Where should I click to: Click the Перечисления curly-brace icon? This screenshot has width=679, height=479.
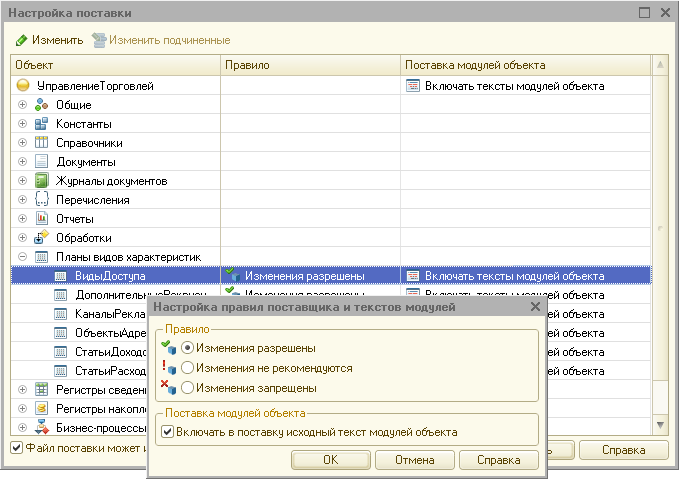42,200
